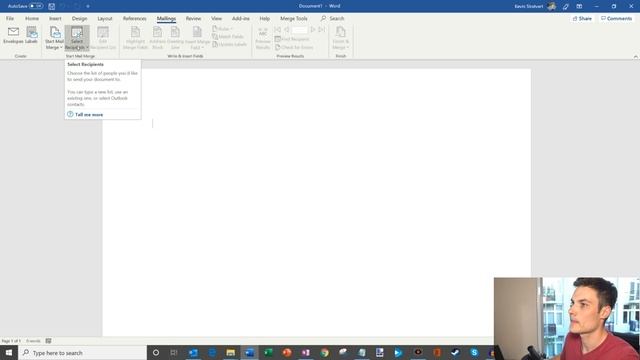
Task: Click the proofing icon in status bar
Action: [49, 341]
